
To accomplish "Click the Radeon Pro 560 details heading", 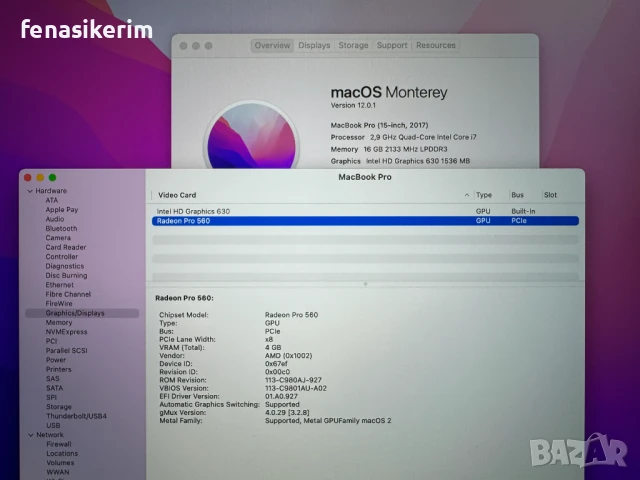I will (x=184, y=298).
